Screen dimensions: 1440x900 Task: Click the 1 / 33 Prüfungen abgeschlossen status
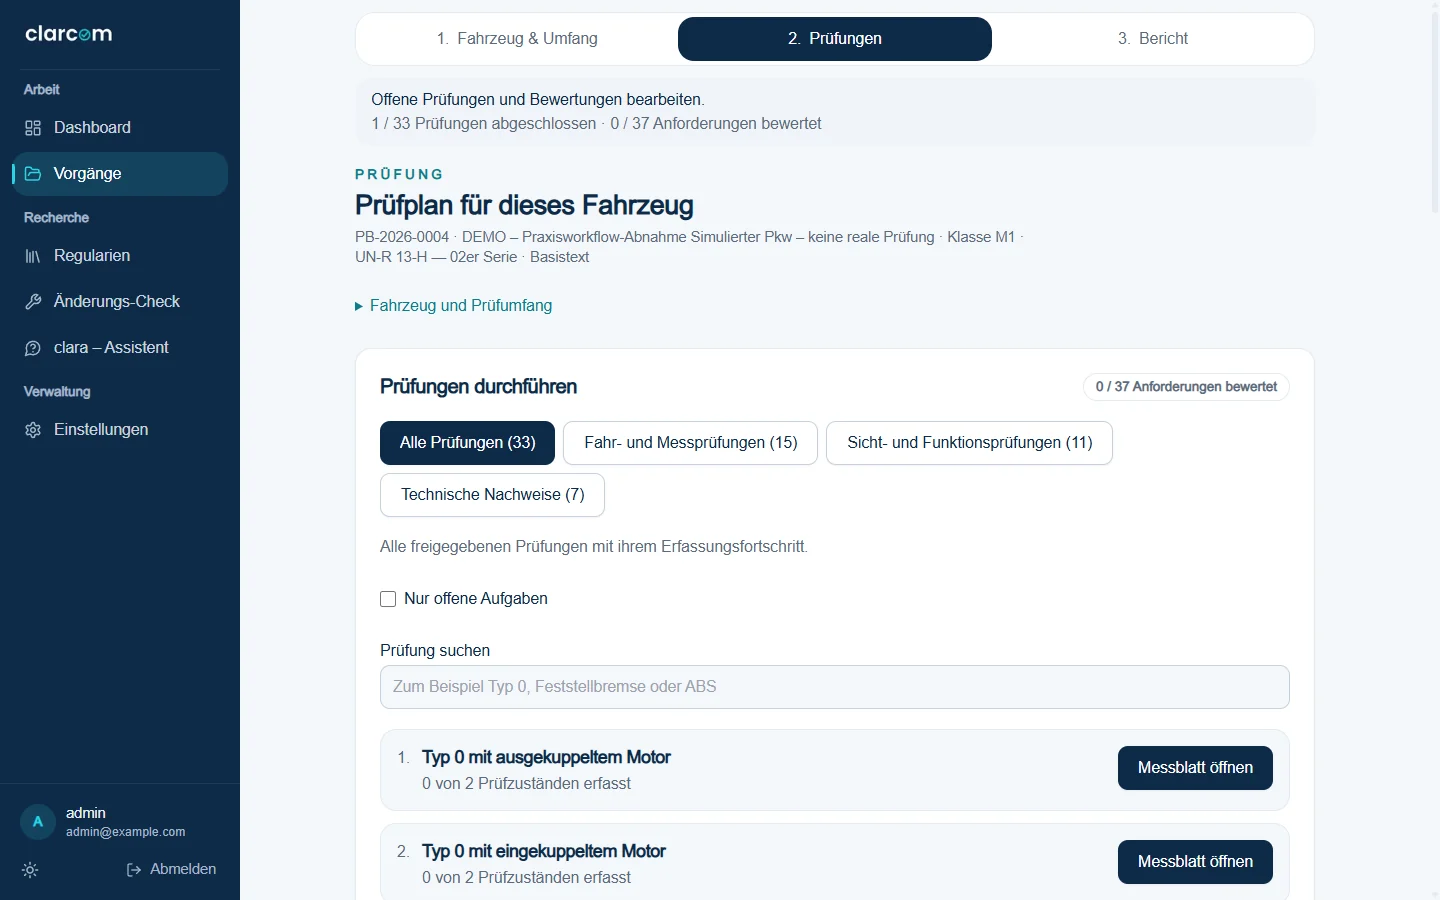(x=483, y=124)
